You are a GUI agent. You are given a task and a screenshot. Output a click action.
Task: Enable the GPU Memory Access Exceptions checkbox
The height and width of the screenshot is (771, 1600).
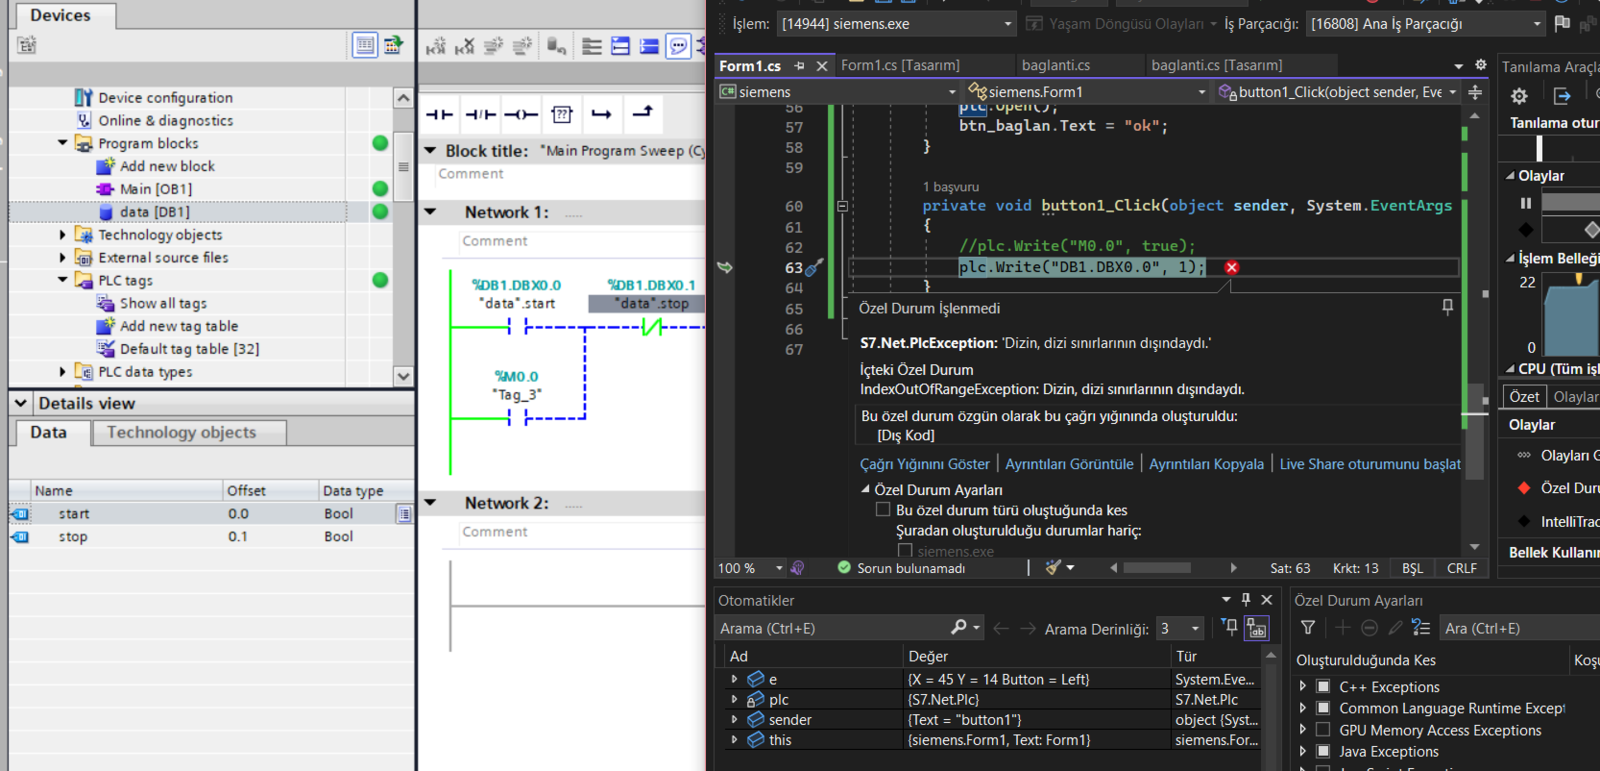[x=1323, y=730]
